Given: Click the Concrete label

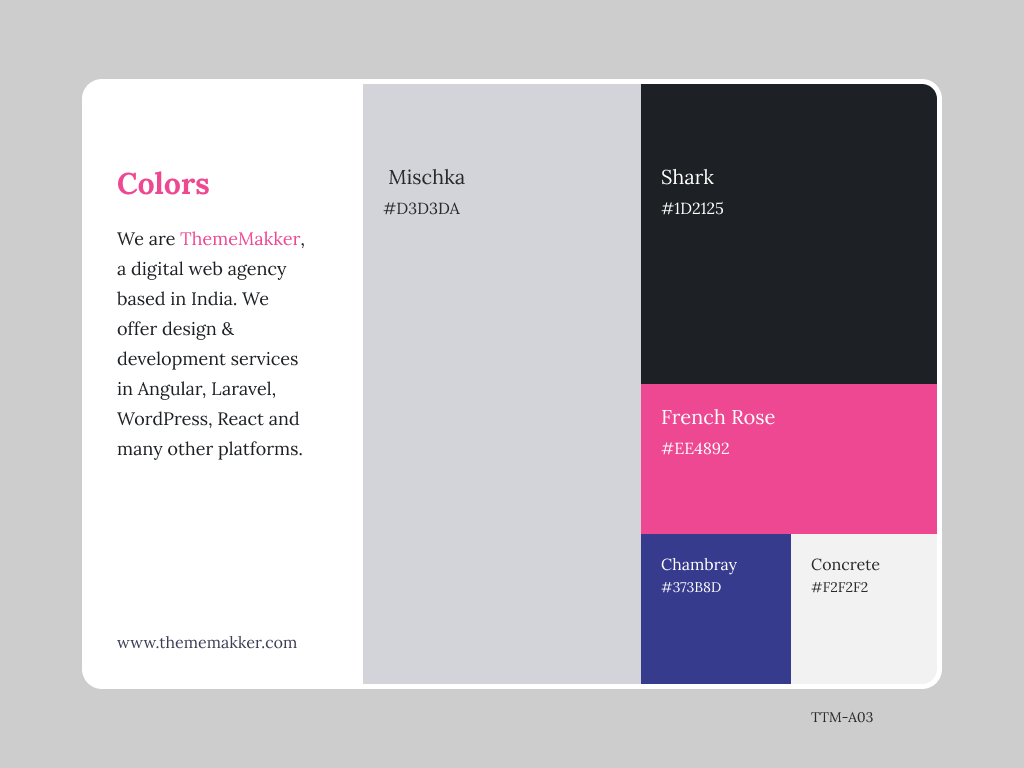Looking at the screenshot, I should tap(845, 564).
